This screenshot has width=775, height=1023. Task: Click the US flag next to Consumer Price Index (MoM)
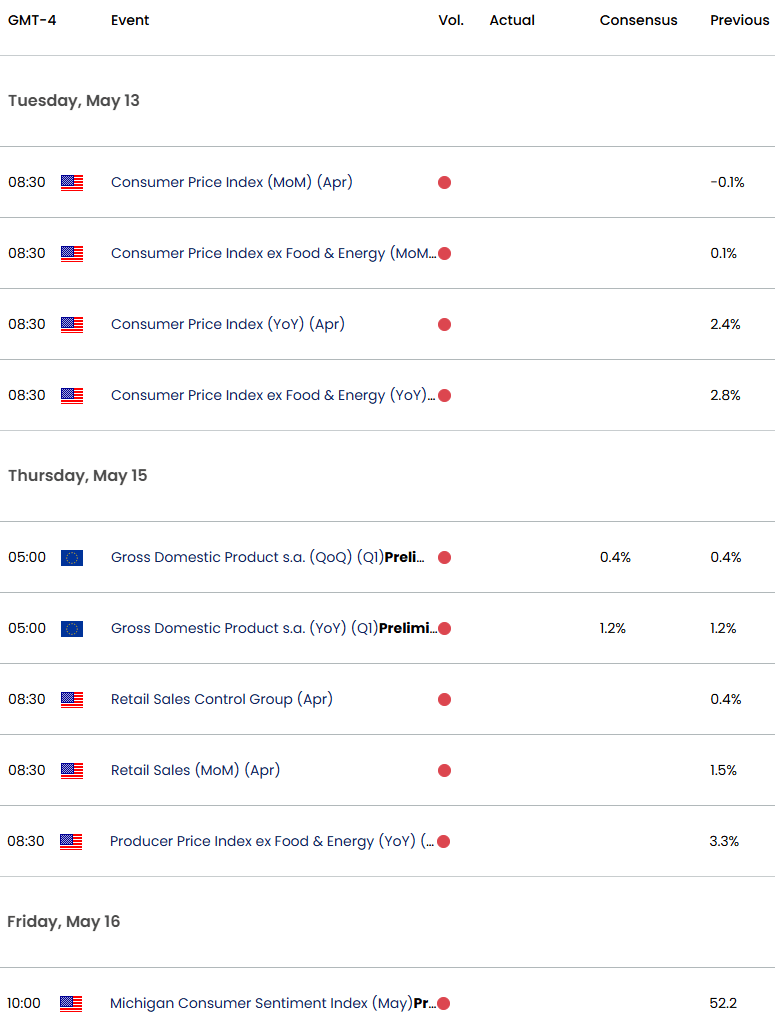71,183
